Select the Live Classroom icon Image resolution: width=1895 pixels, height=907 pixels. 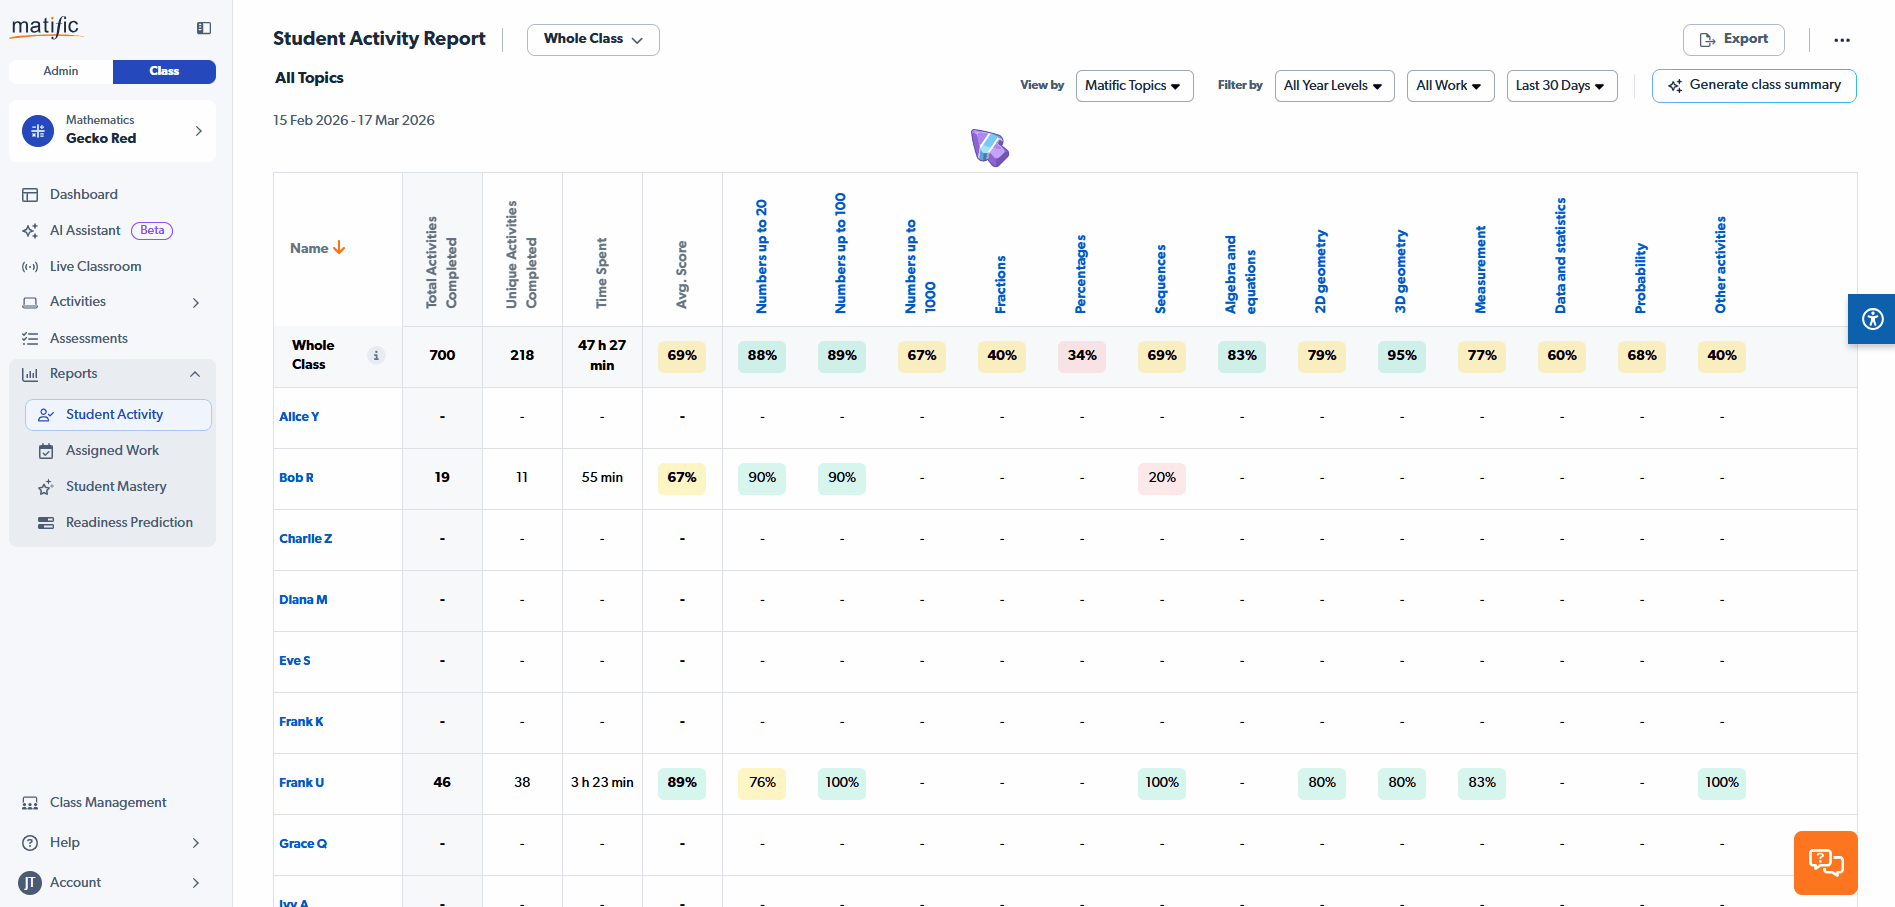[31, 266]
